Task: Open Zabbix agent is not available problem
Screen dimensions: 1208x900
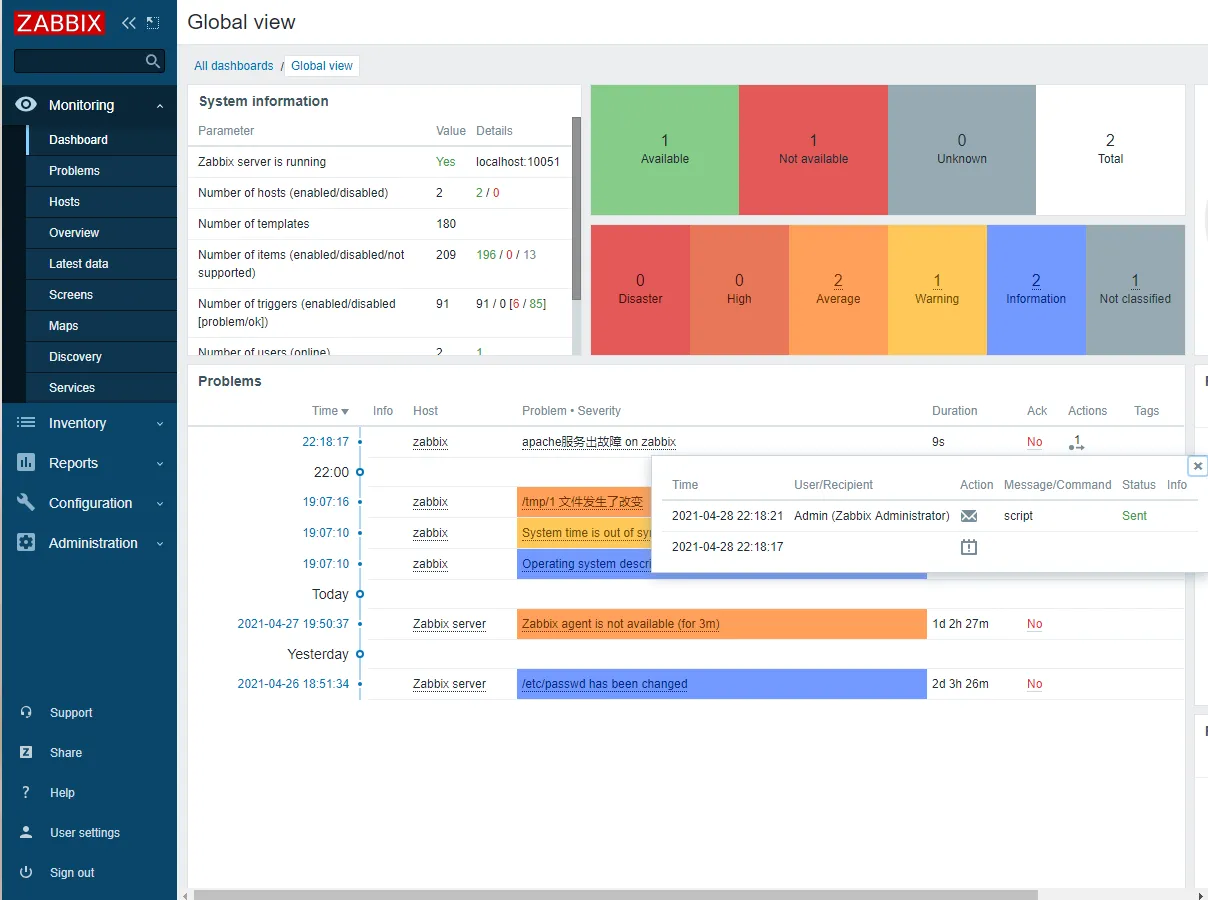Action: click(620, 624)
